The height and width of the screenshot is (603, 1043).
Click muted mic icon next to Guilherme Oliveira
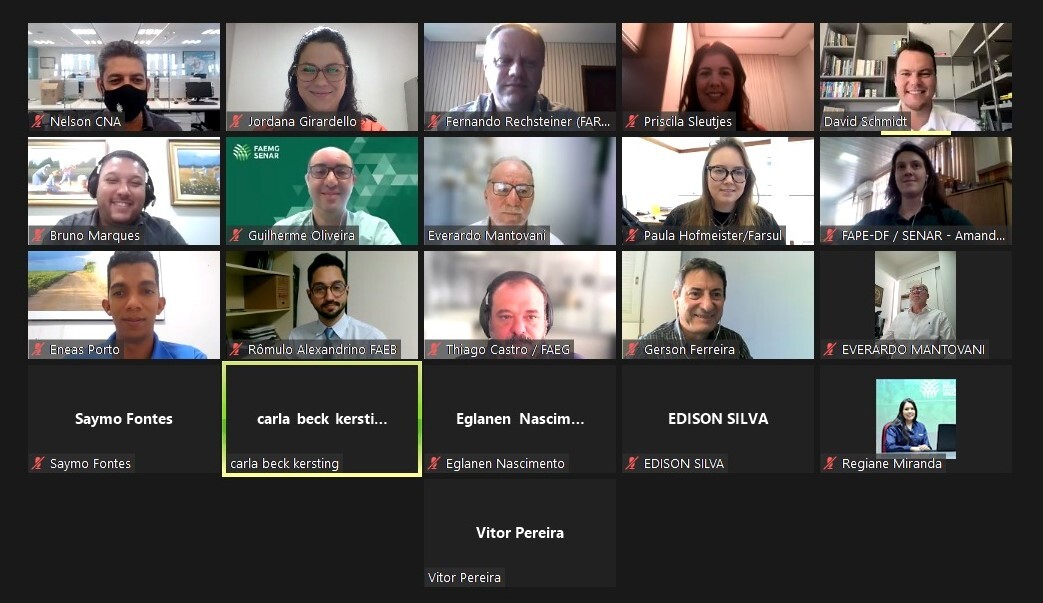236,235
